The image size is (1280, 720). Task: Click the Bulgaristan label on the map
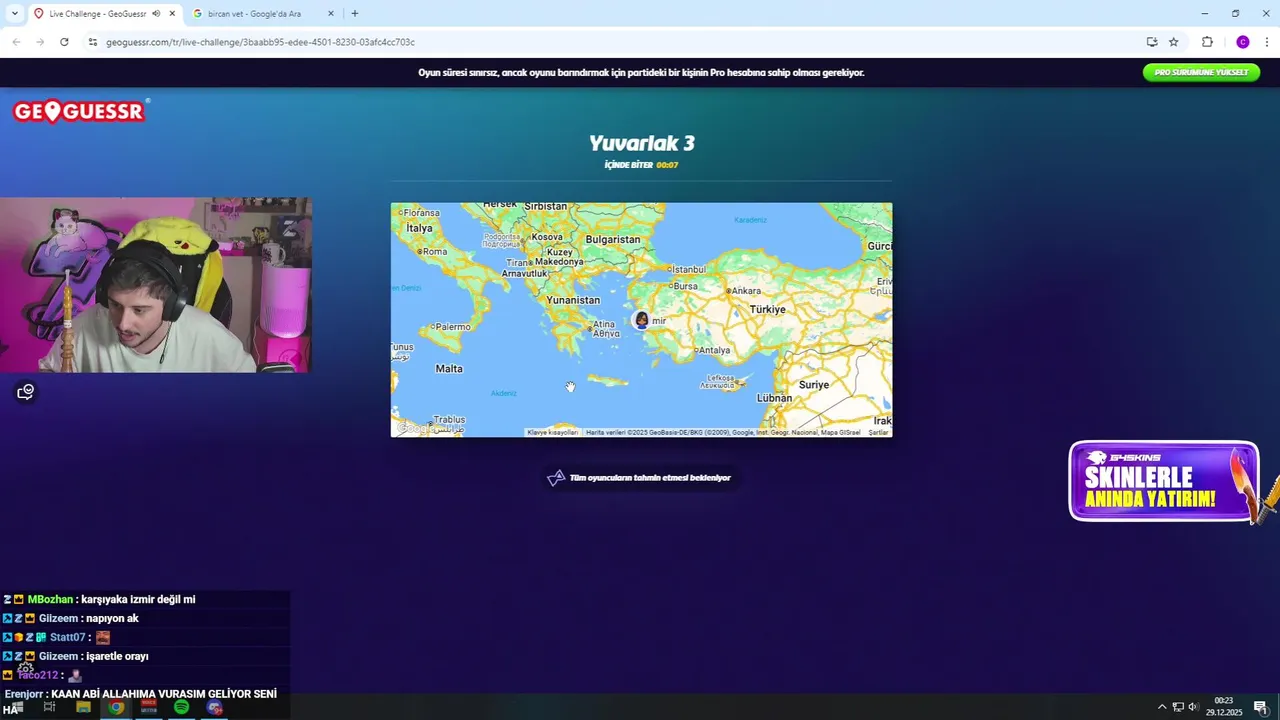coord(613,239)
